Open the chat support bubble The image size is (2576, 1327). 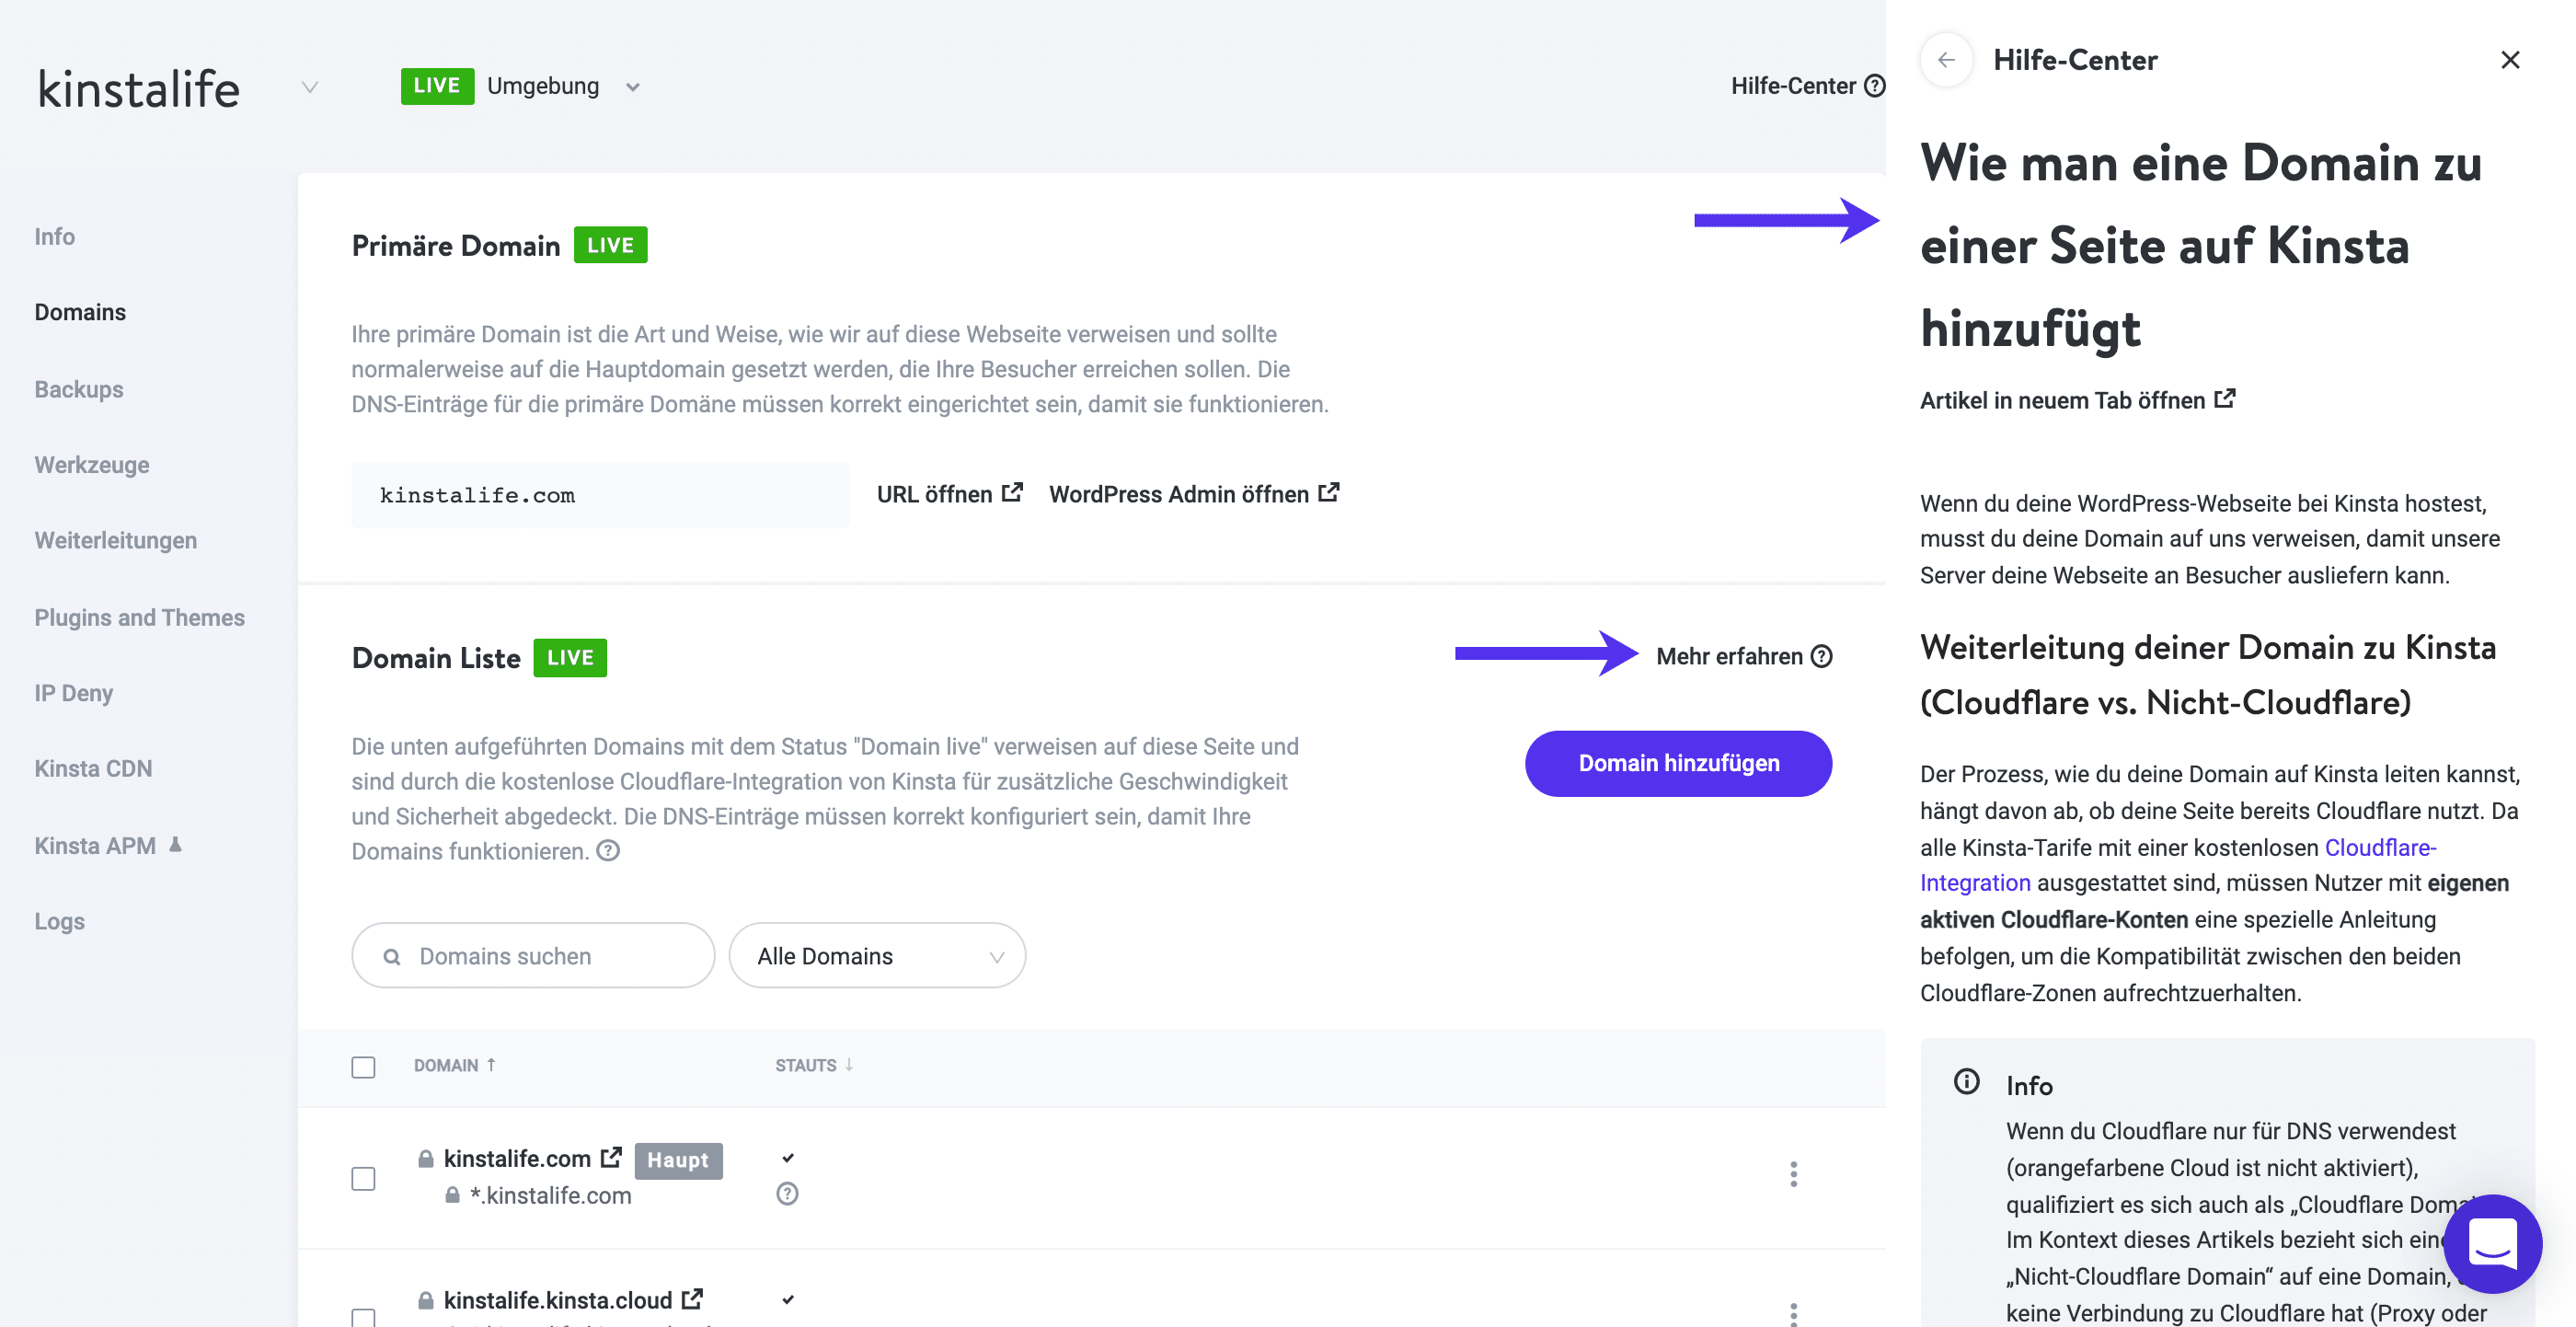[2492, 1244]
